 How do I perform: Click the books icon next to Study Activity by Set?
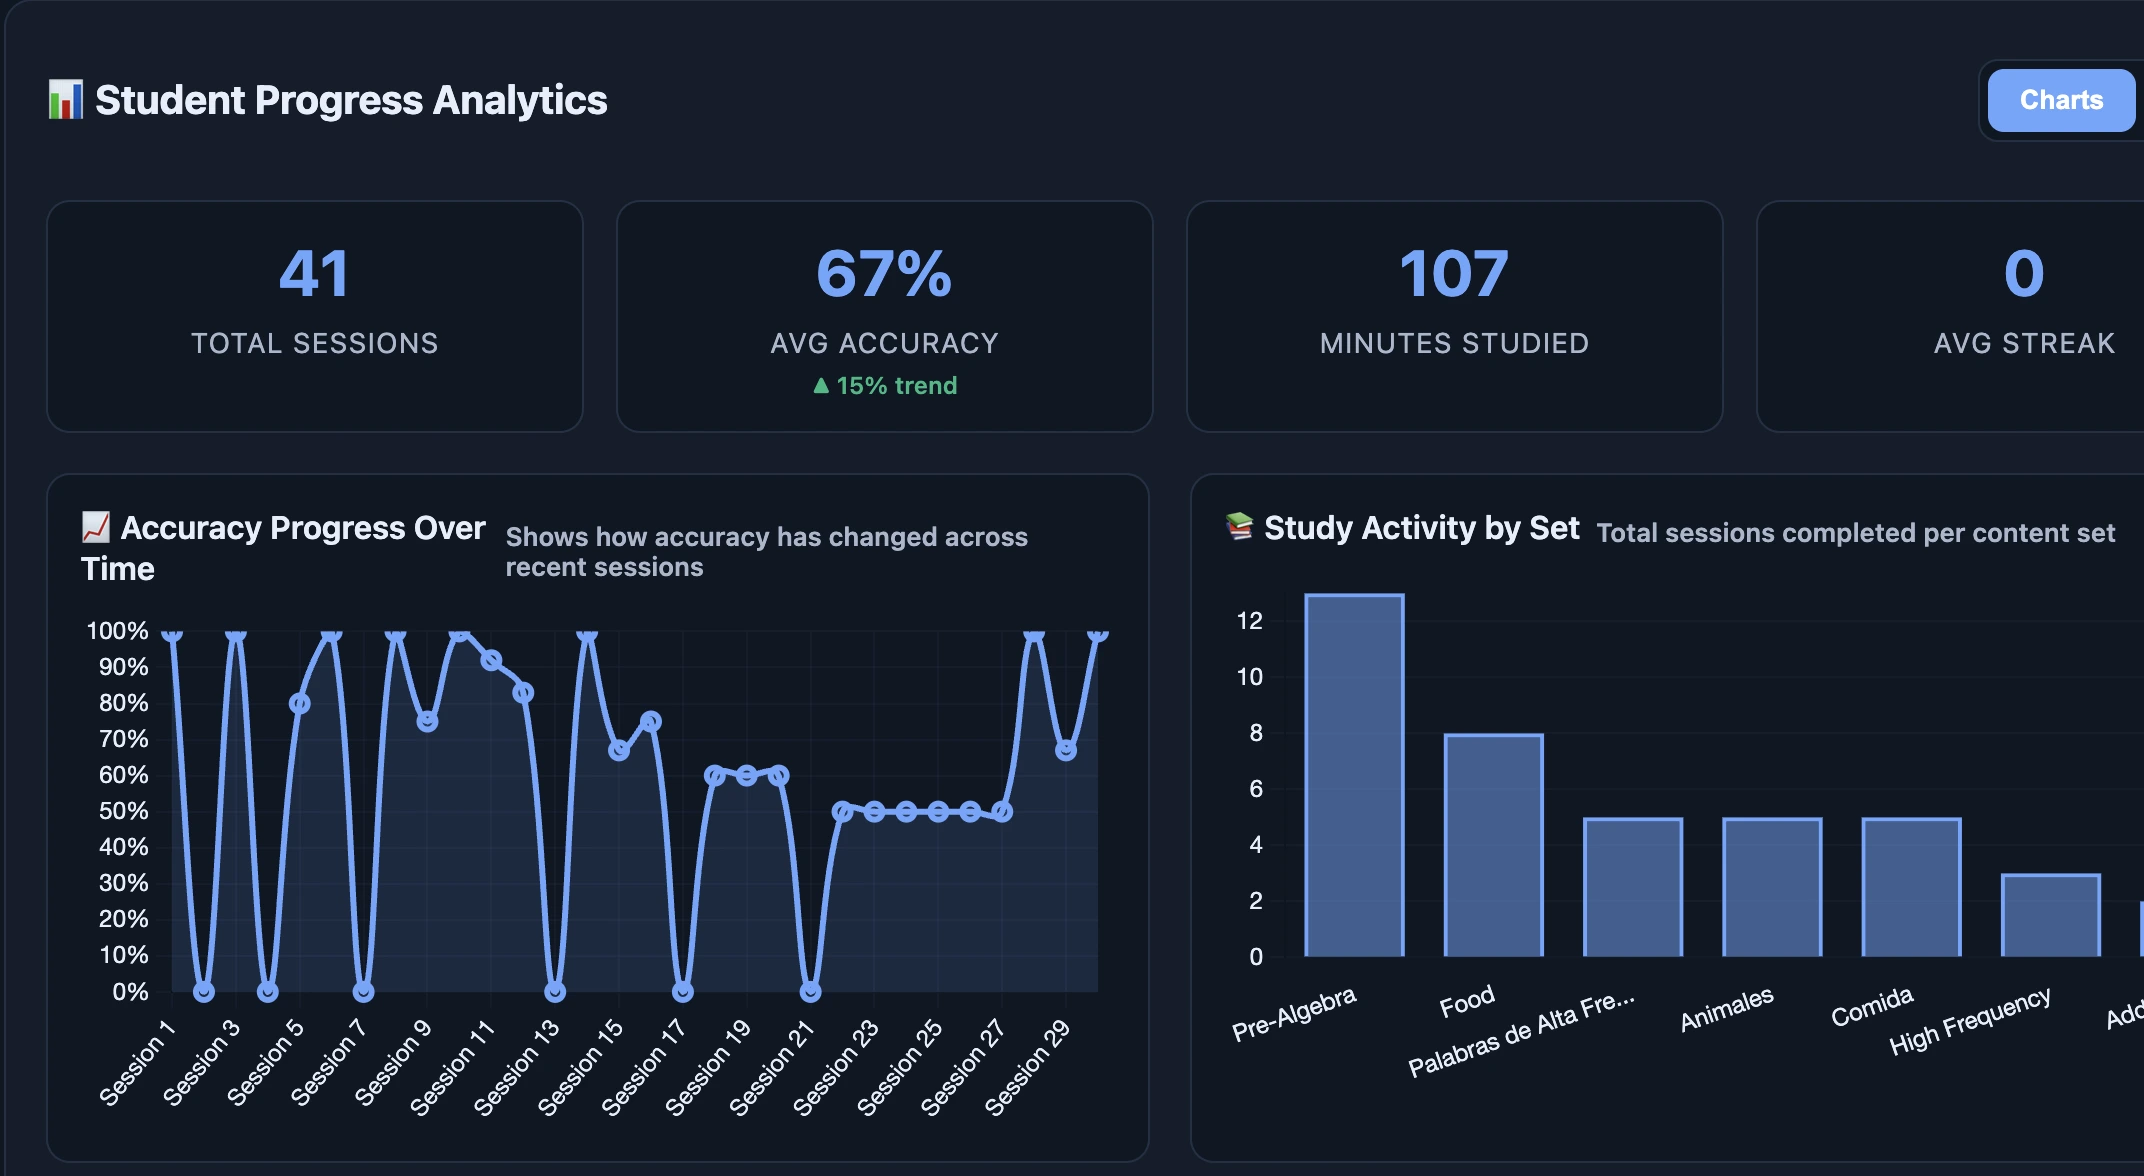point(1240,527)
